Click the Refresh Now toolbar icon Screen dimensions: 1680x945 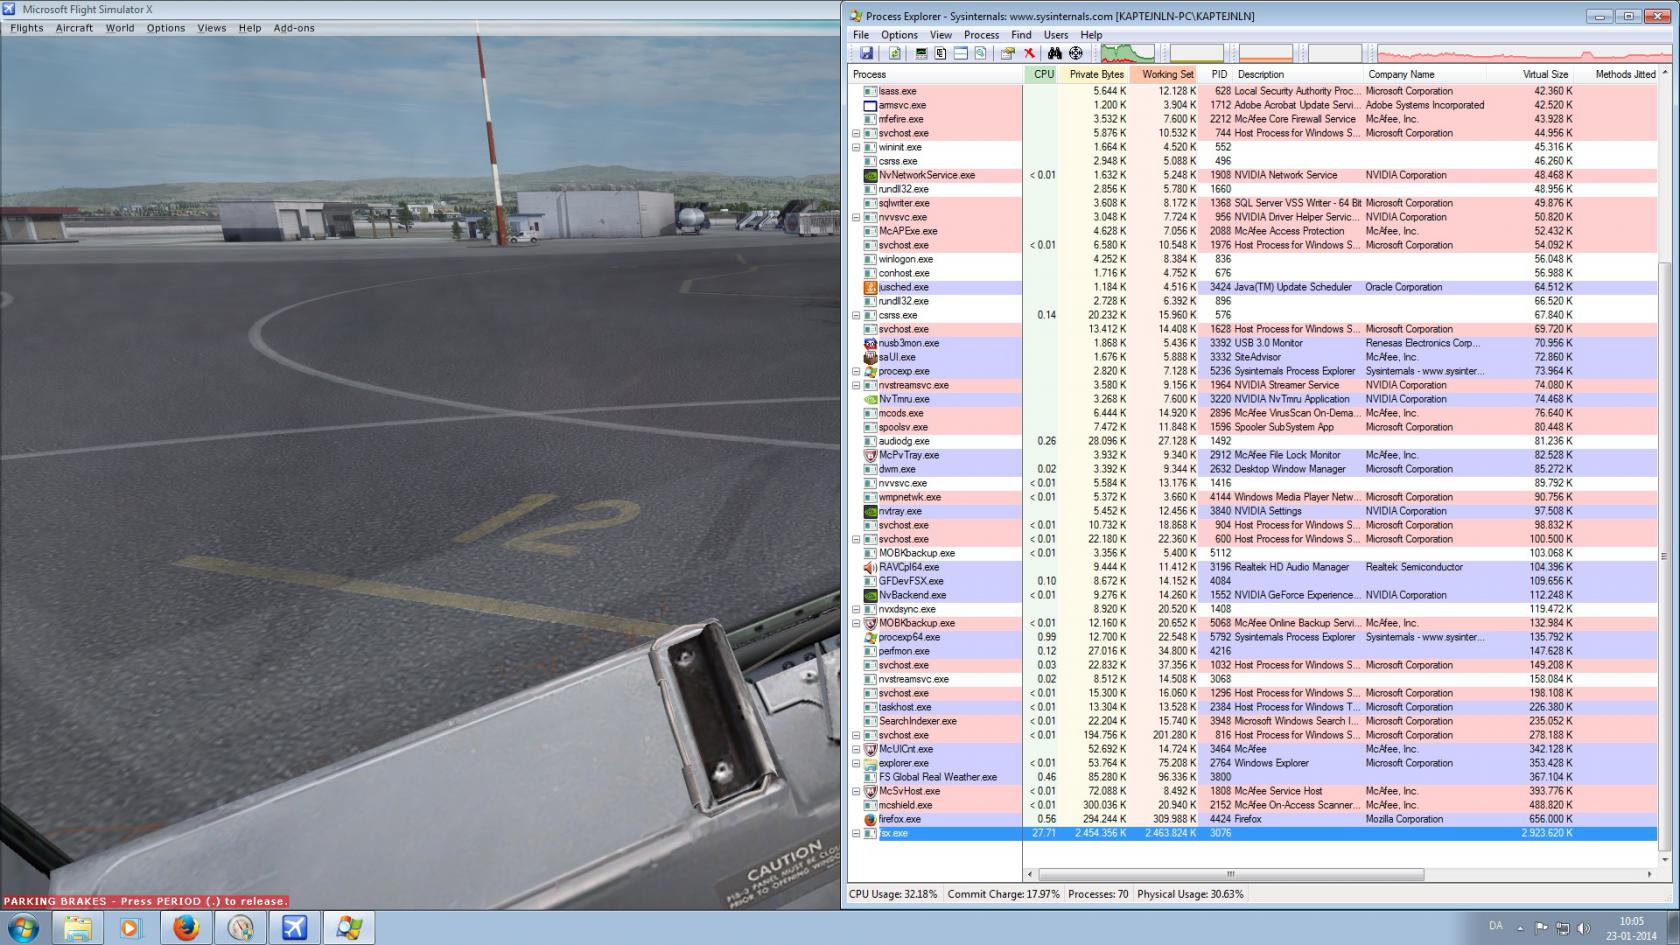coord(894,53)
